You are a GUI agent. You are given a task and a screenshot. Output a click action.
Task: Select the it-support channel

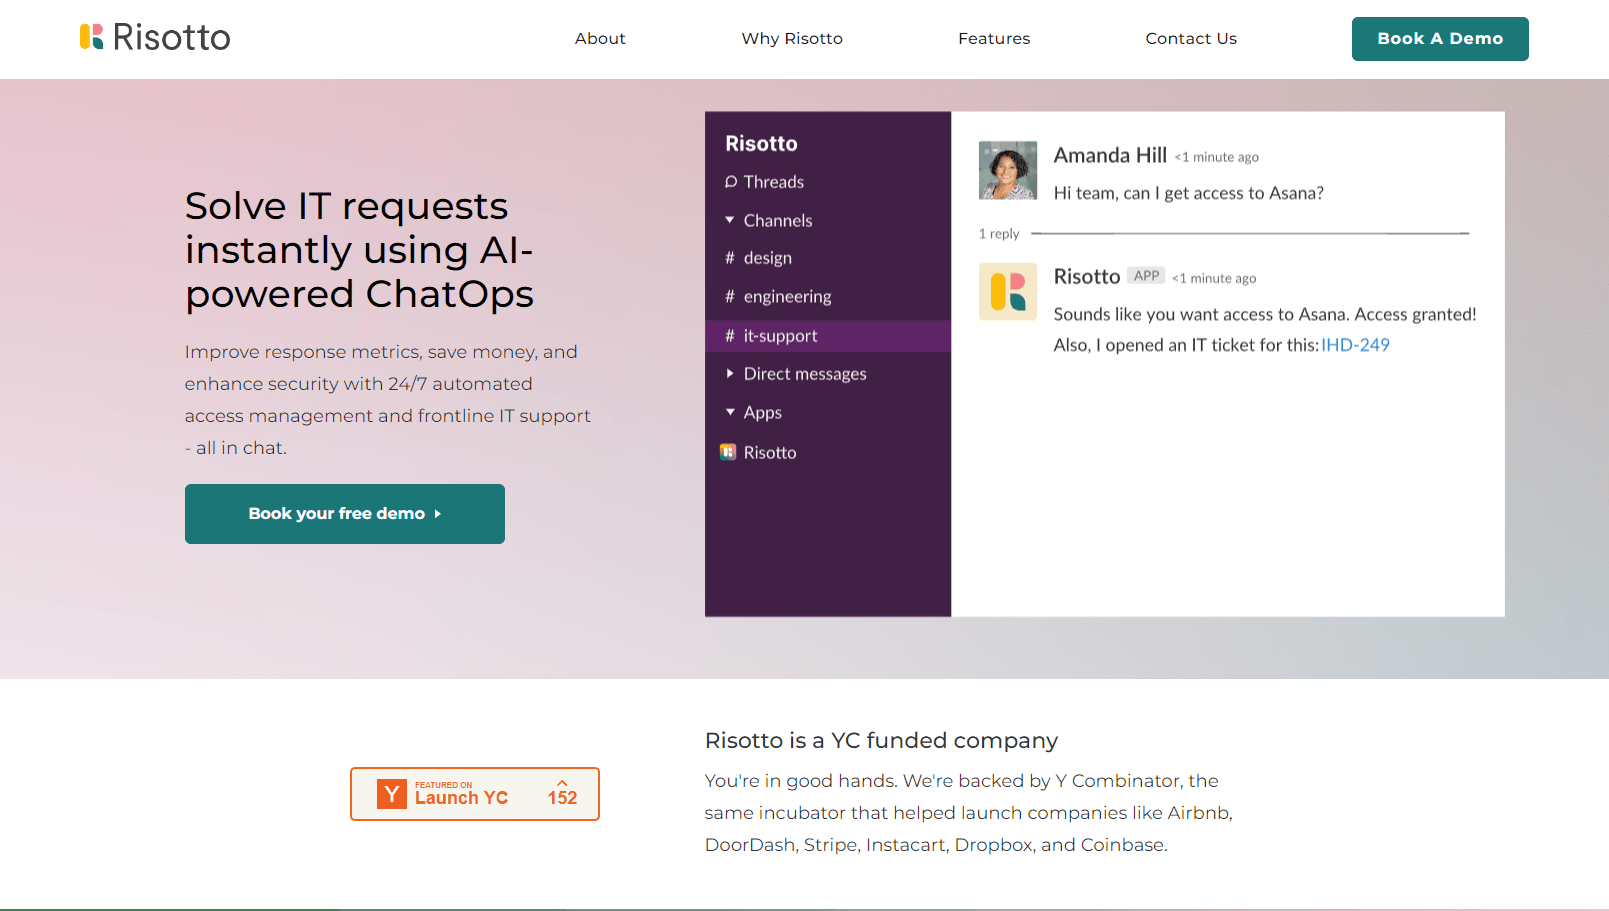pos(828,336)
